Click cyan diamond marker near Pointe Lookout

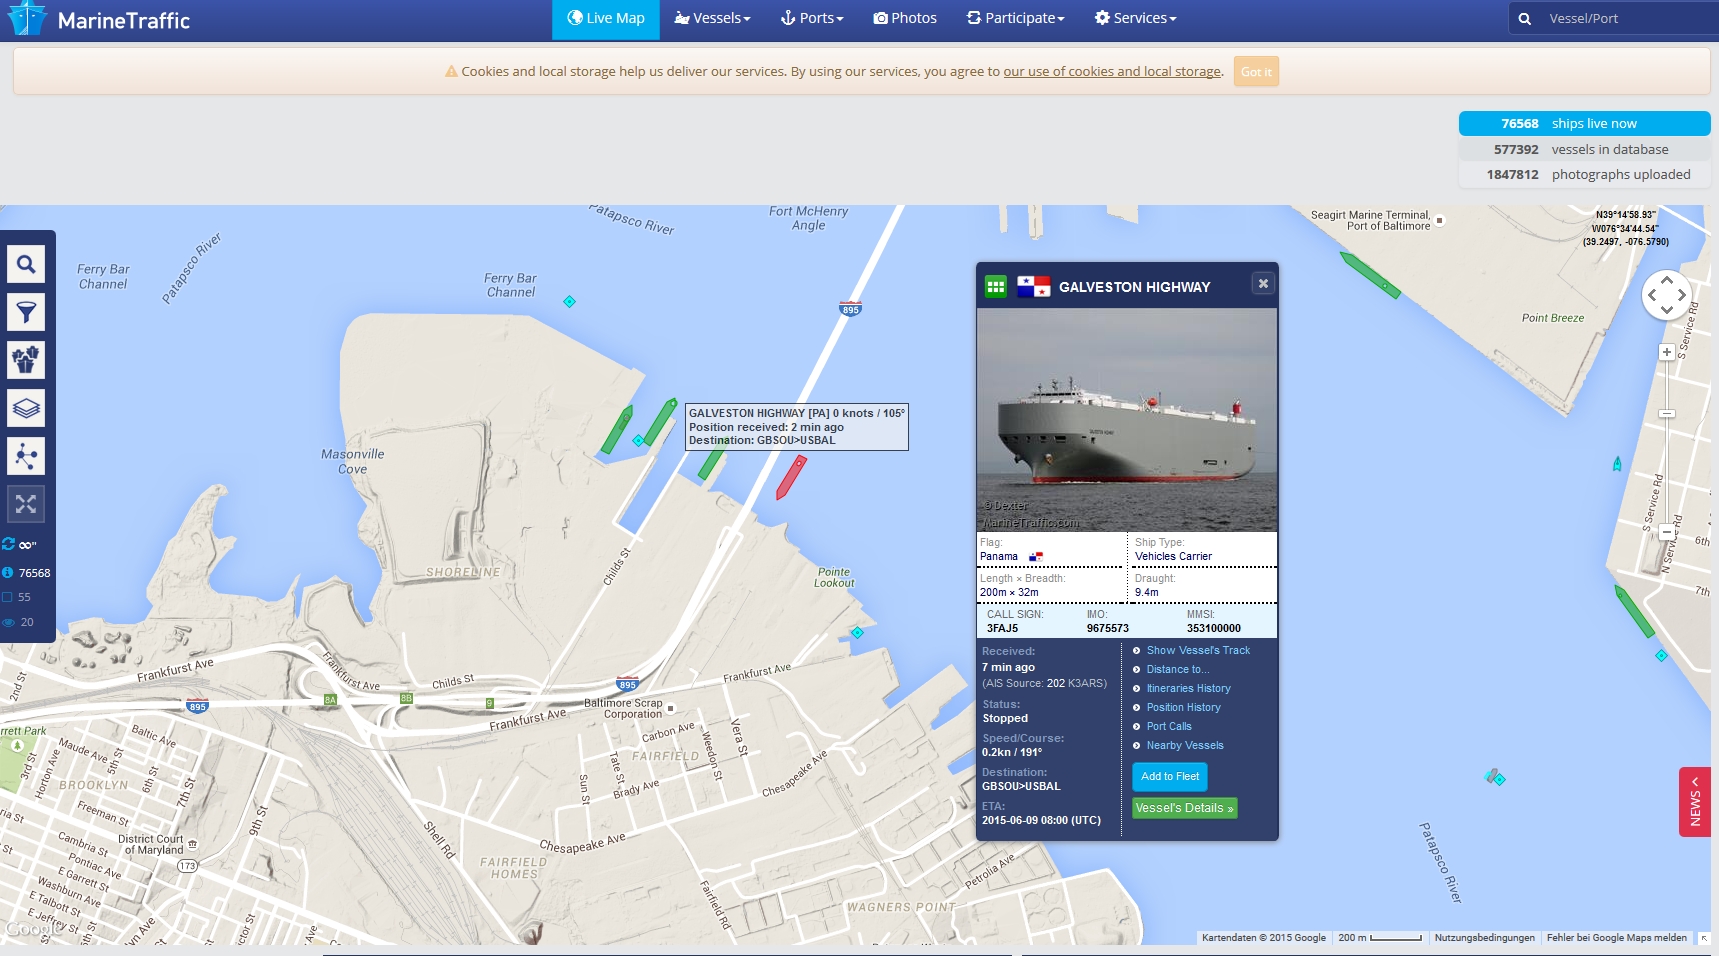[857, 632]
